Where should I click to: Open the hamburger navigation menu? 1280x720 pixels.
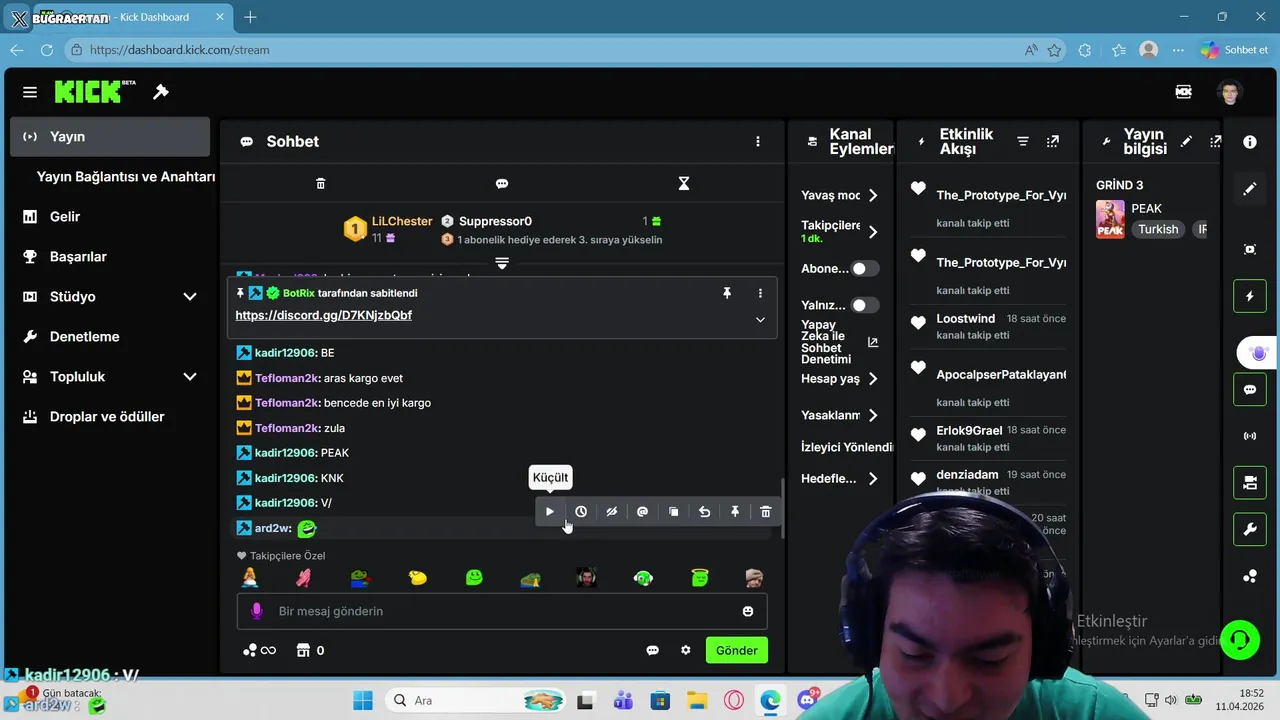[x=30, y=92]
